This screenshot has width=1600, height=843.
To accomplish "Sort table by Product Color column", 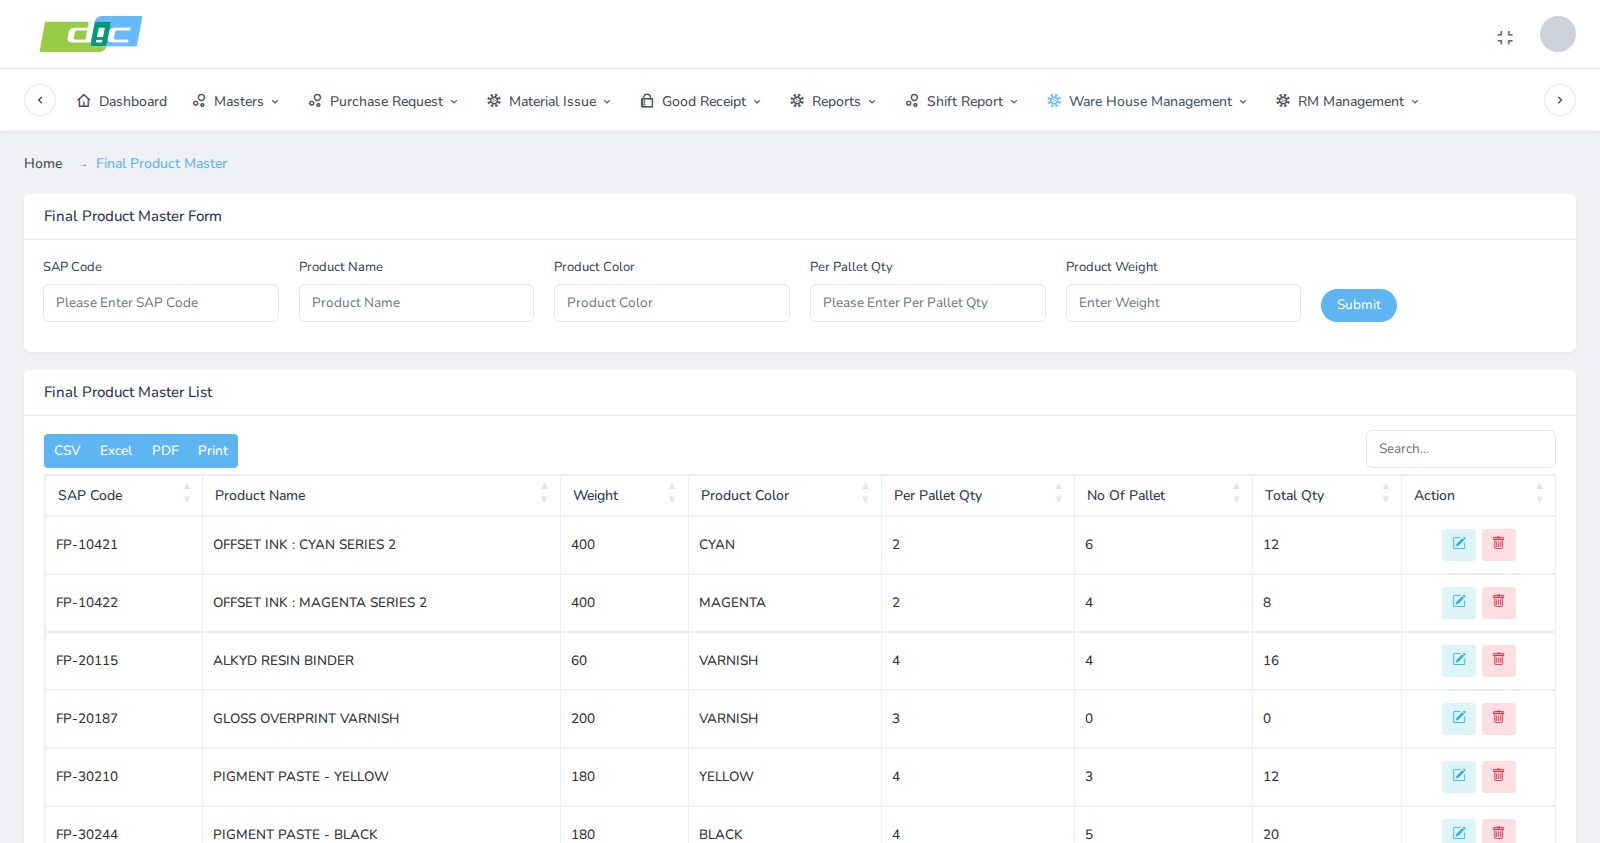I will coord(785,495).
